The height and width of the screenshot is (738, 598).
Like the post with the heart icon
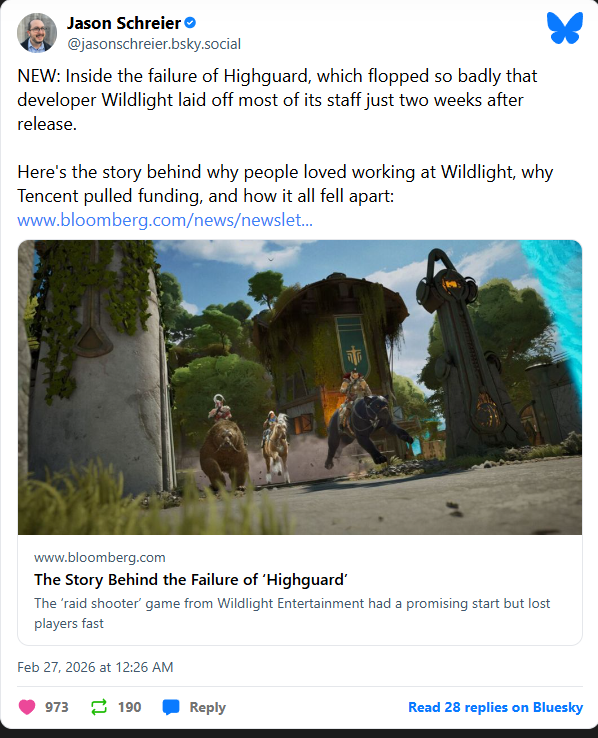click(27, 707)
